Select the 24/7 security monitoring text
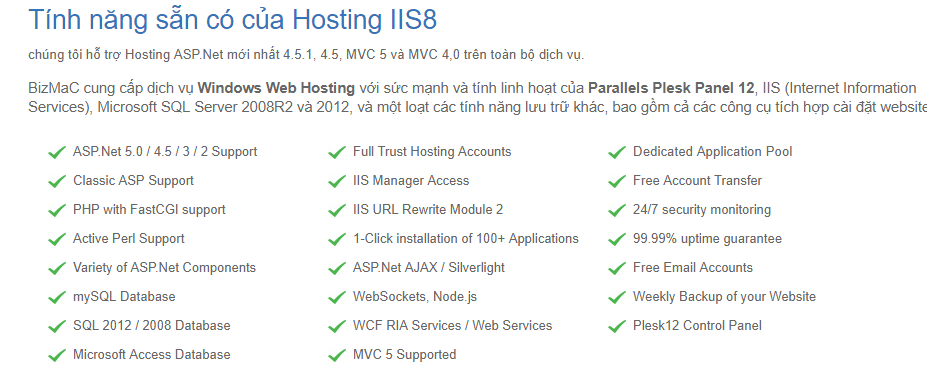This screenshot has height=388, width=927. pos(702,209)
